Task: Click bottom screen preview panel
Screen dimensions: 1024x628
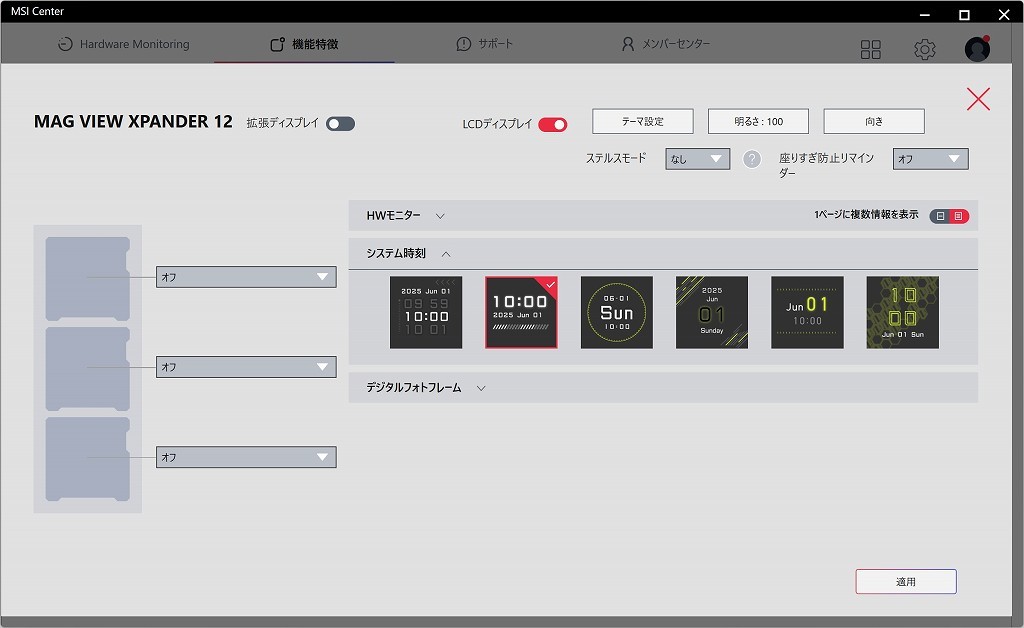Action: tap(88, 459)
